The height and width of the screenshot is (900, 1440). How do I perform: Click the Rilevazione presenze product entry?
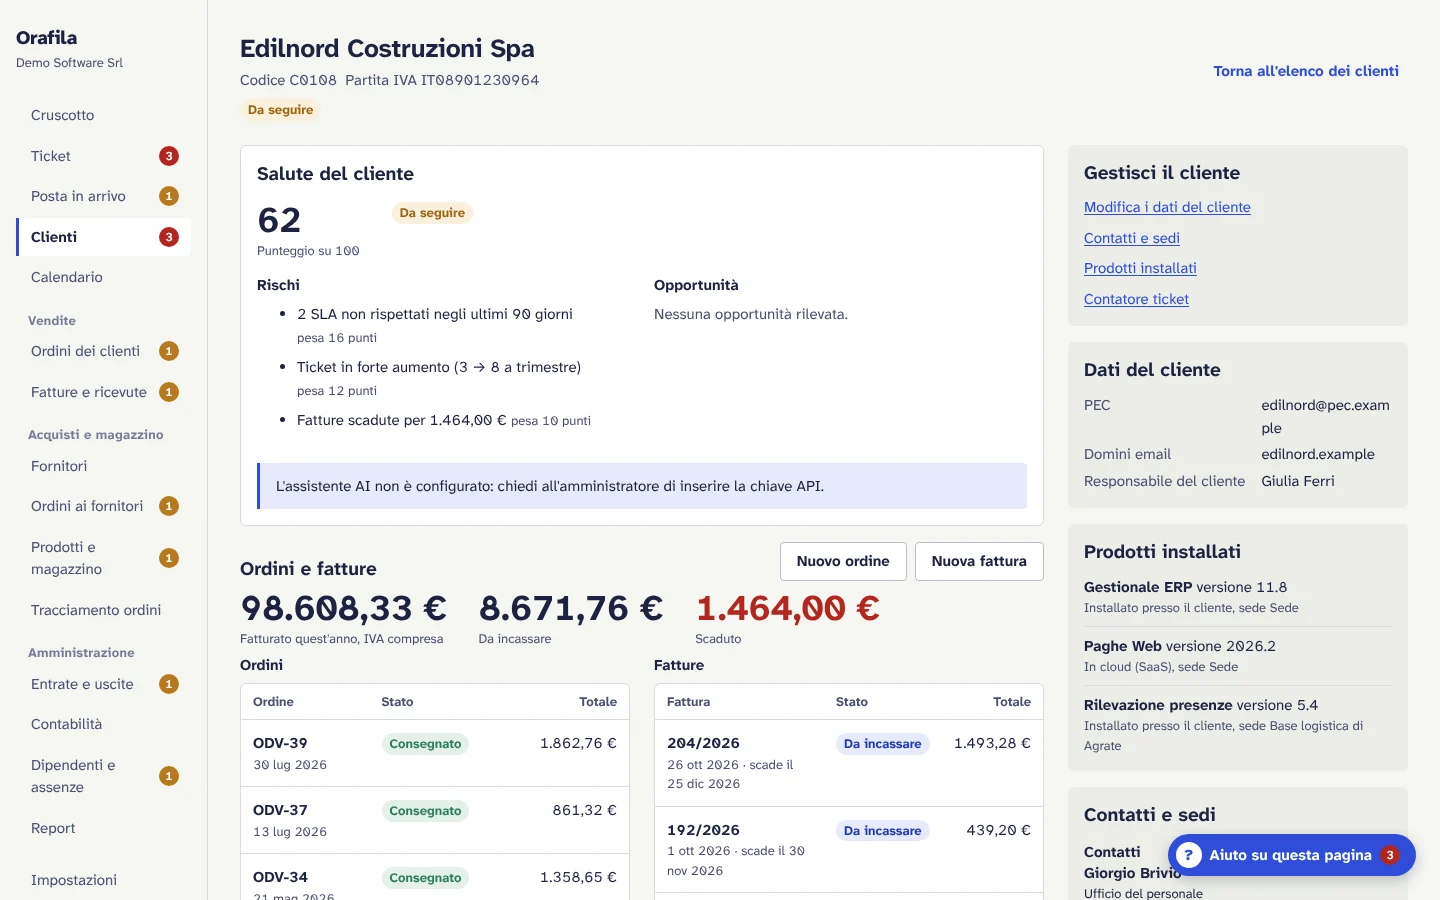tap(1238, 724)
